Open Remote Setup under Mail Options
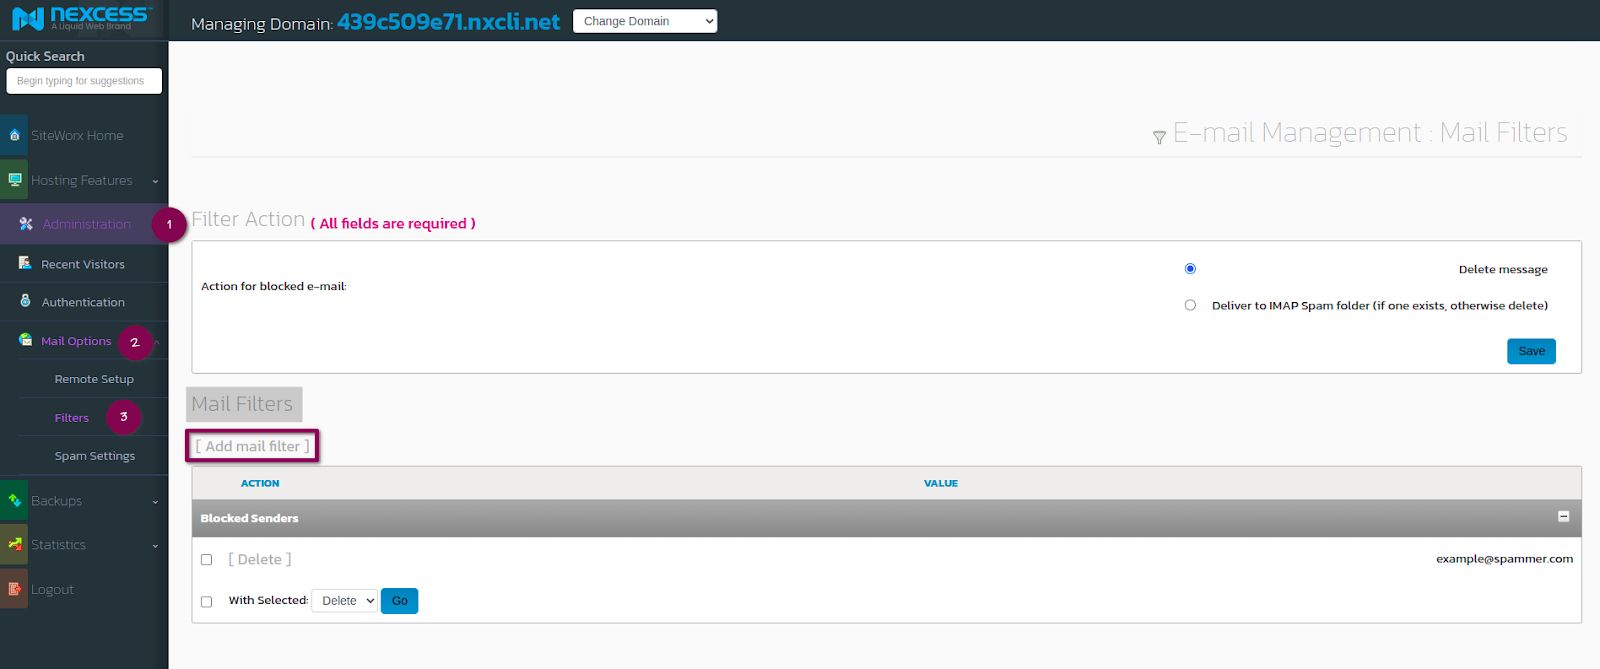This screenshot has width=1600, height=669. (x=94, y=379)
